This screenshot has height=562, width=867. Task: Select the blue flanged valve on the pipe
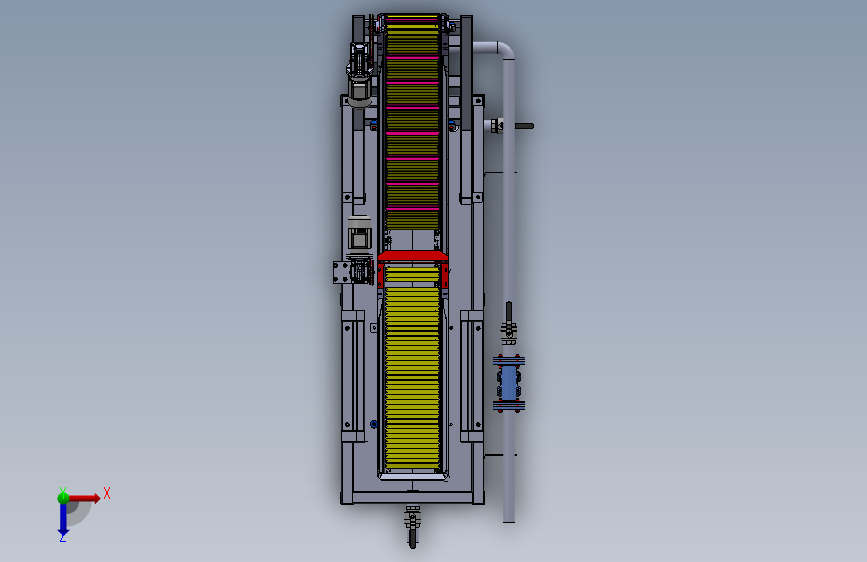click(x=509, y=383)
